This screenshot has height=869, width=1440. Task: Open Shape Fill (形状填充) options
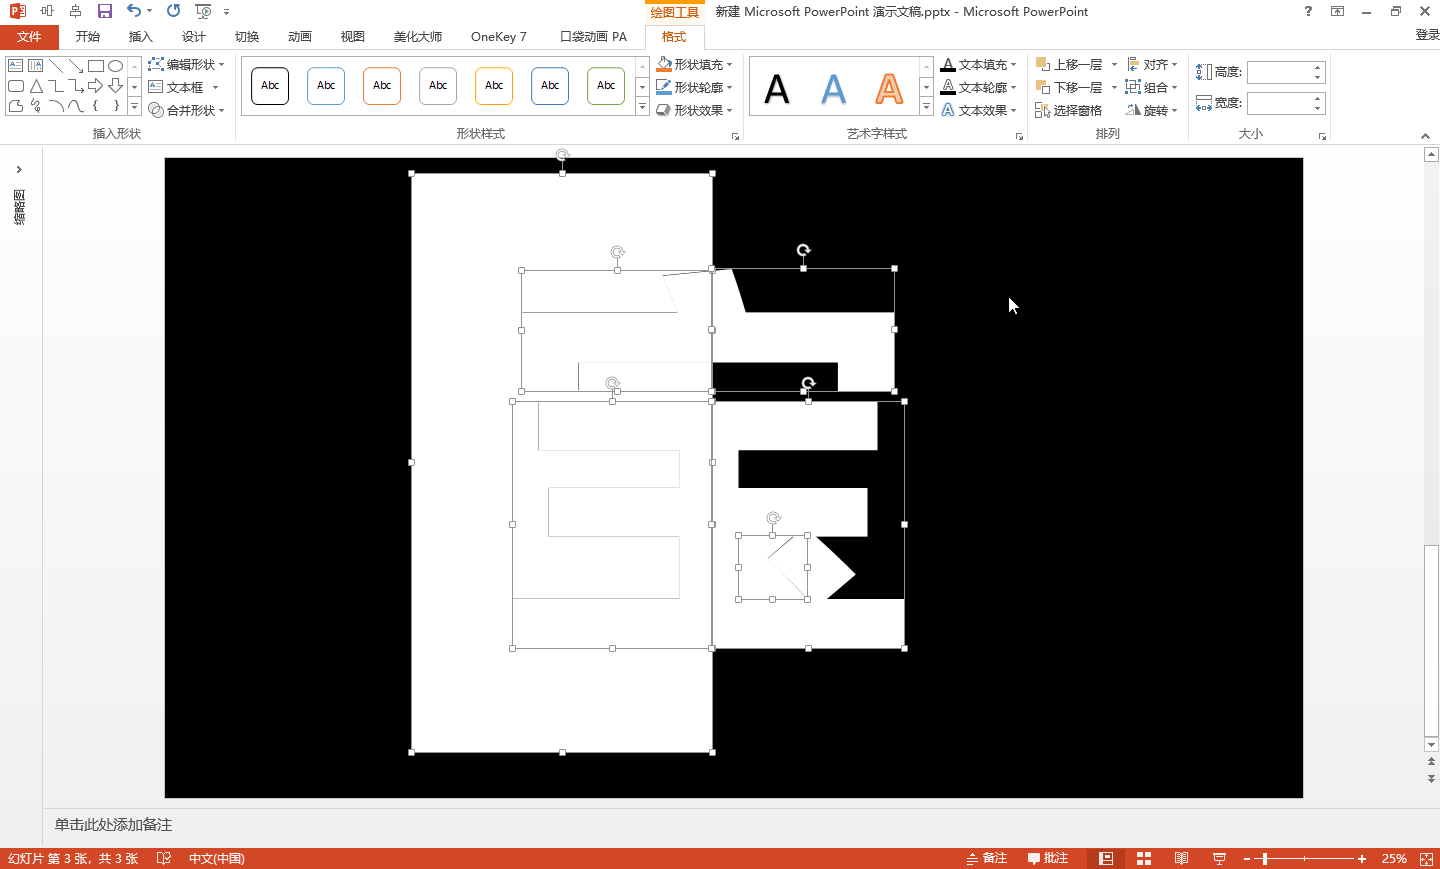tap(695, 64)
